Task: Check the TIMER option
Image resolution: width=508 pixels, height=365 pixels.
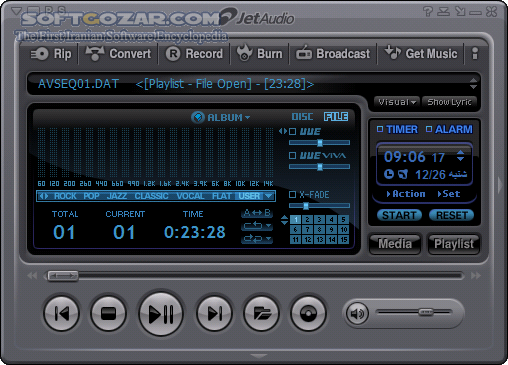Action: 380,129
